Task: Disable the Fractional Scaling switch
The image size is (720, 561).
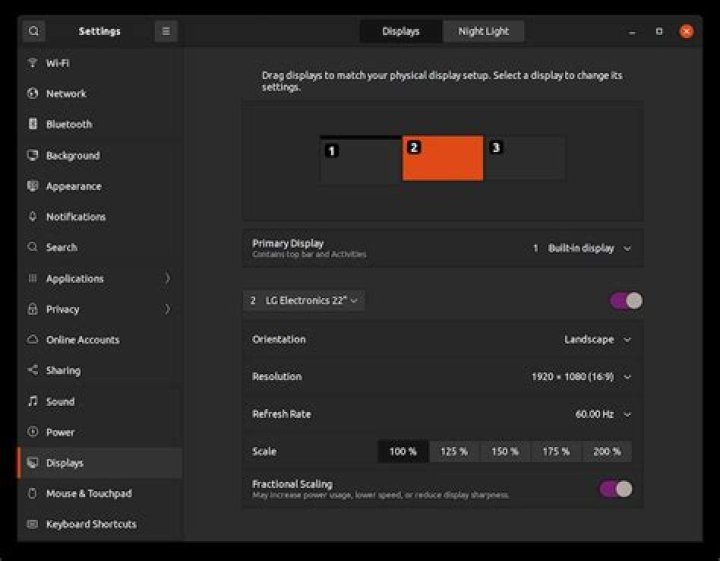Action: (616, 489)
